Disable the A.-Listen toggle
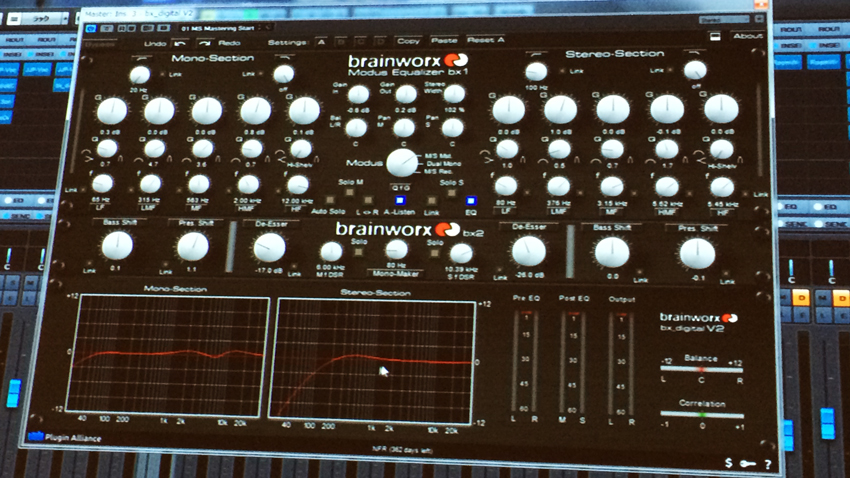Screen dimensions: 850x478 pyautogui.click(x=400, y=201)
